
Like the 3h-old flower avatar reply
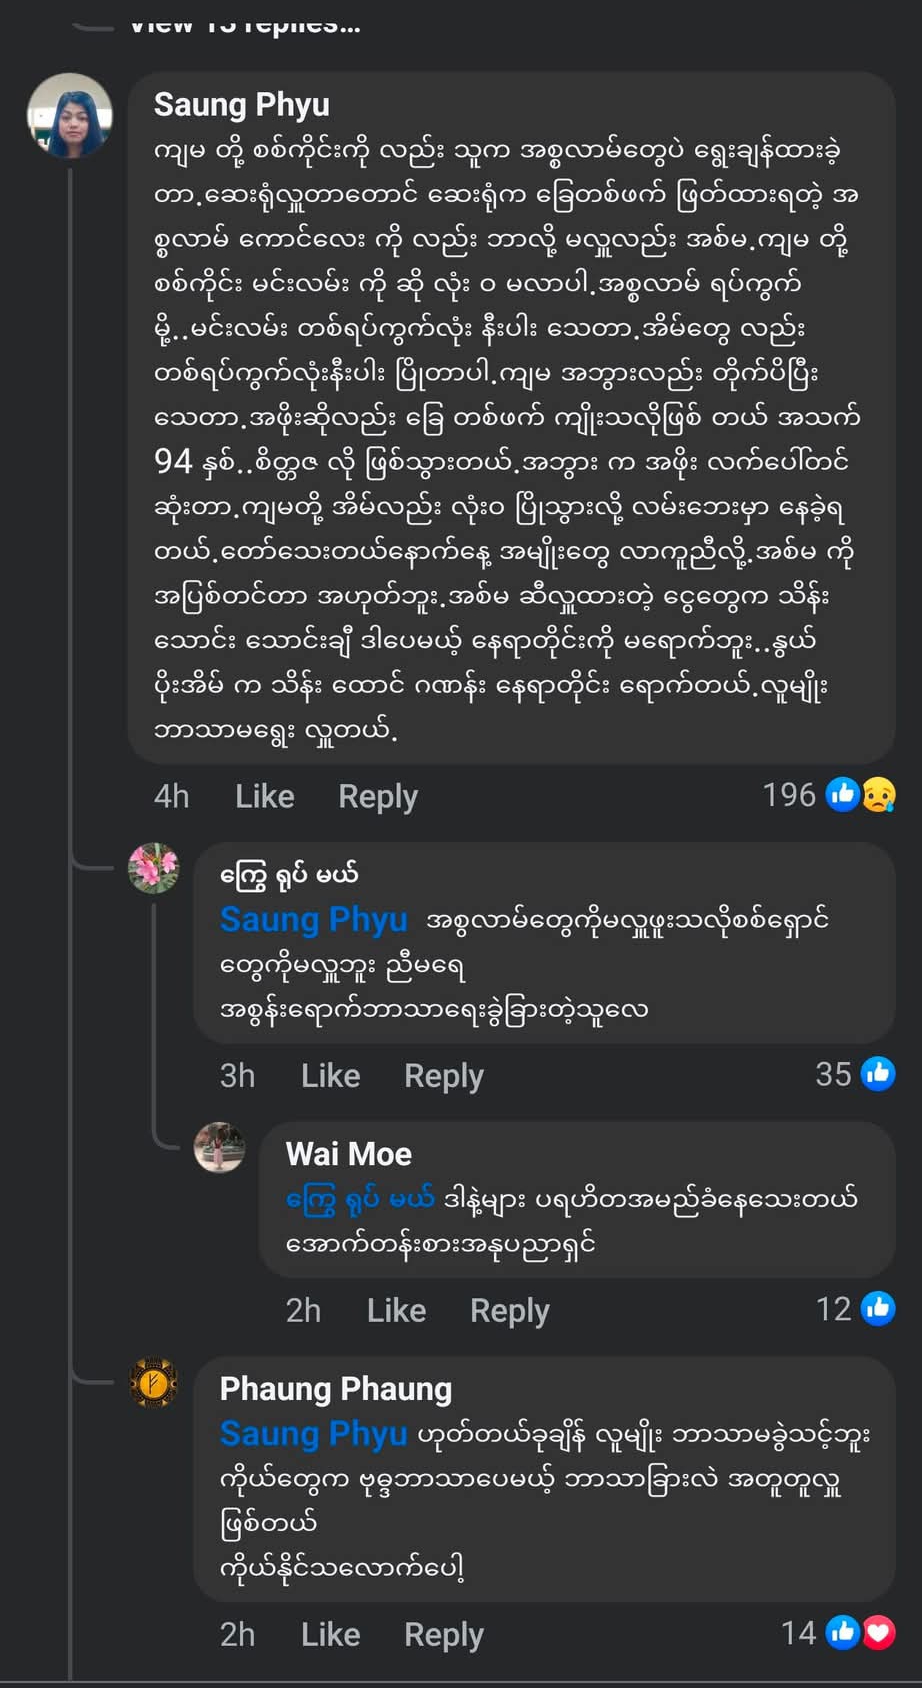coord(330,1075)
